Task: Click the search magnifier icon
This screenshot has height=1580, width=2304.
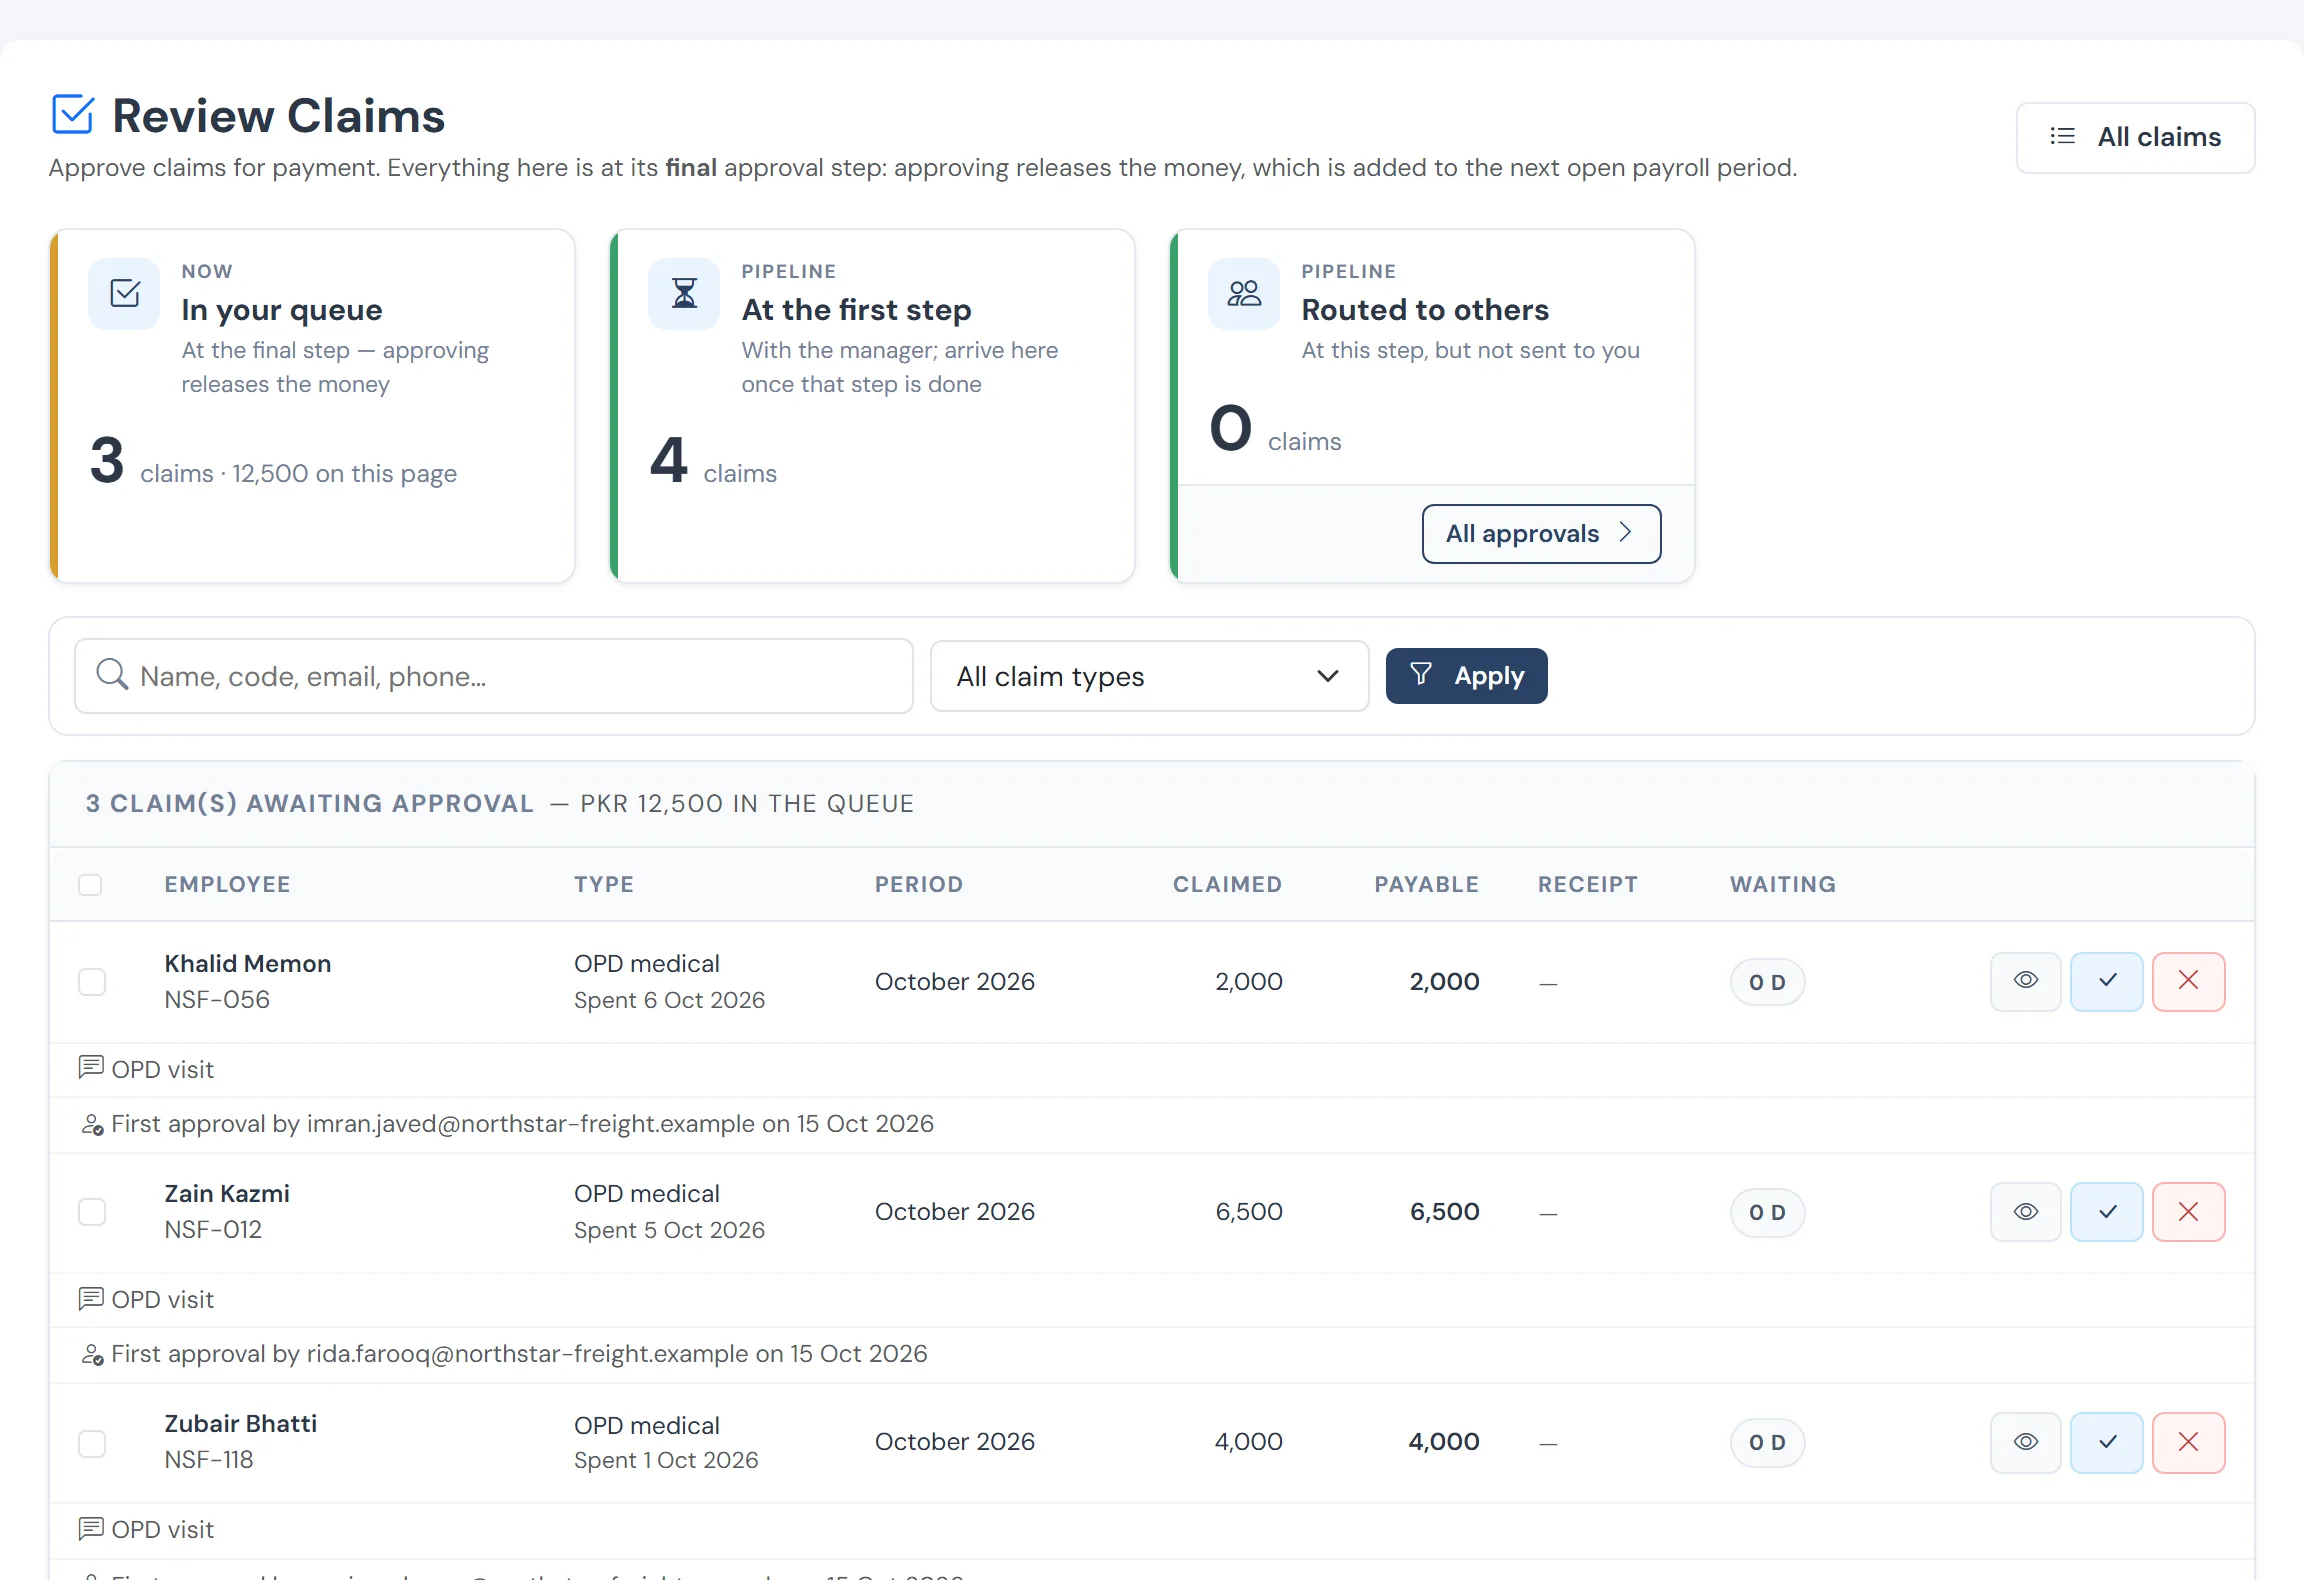Action: [x=112, y=675]
